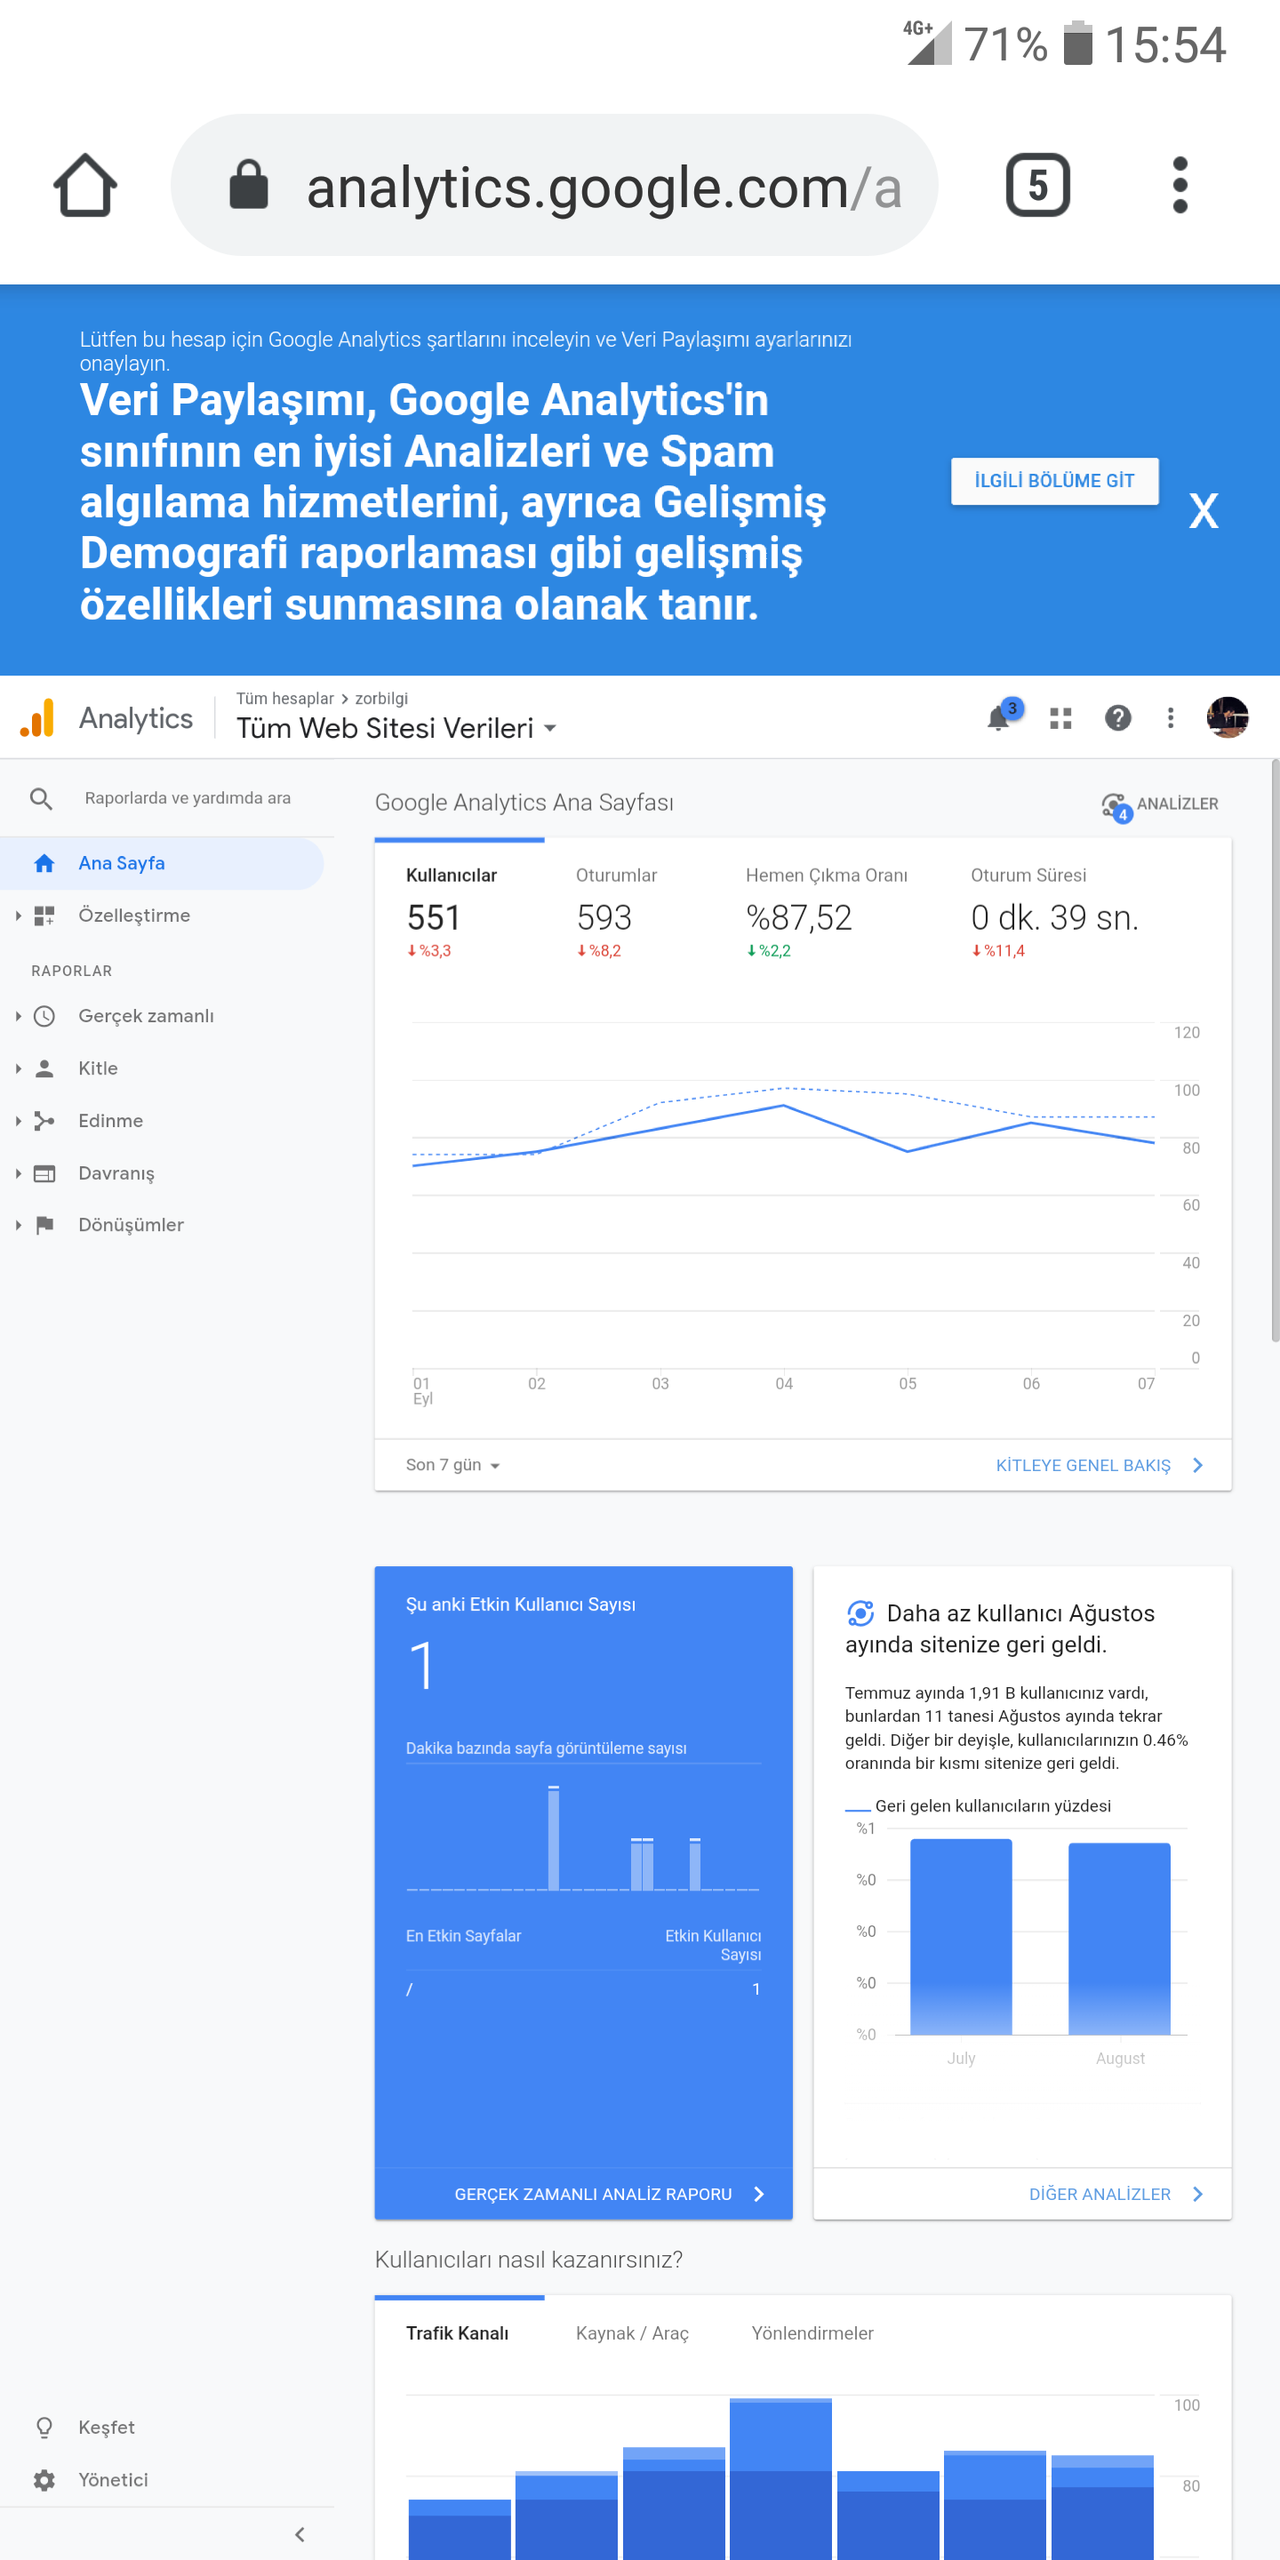The width and height of the screenshot is (1280, 2560).
Task: Click the İLGİLİ BÖLÜME GİT button
Action: coord(1055,481)
